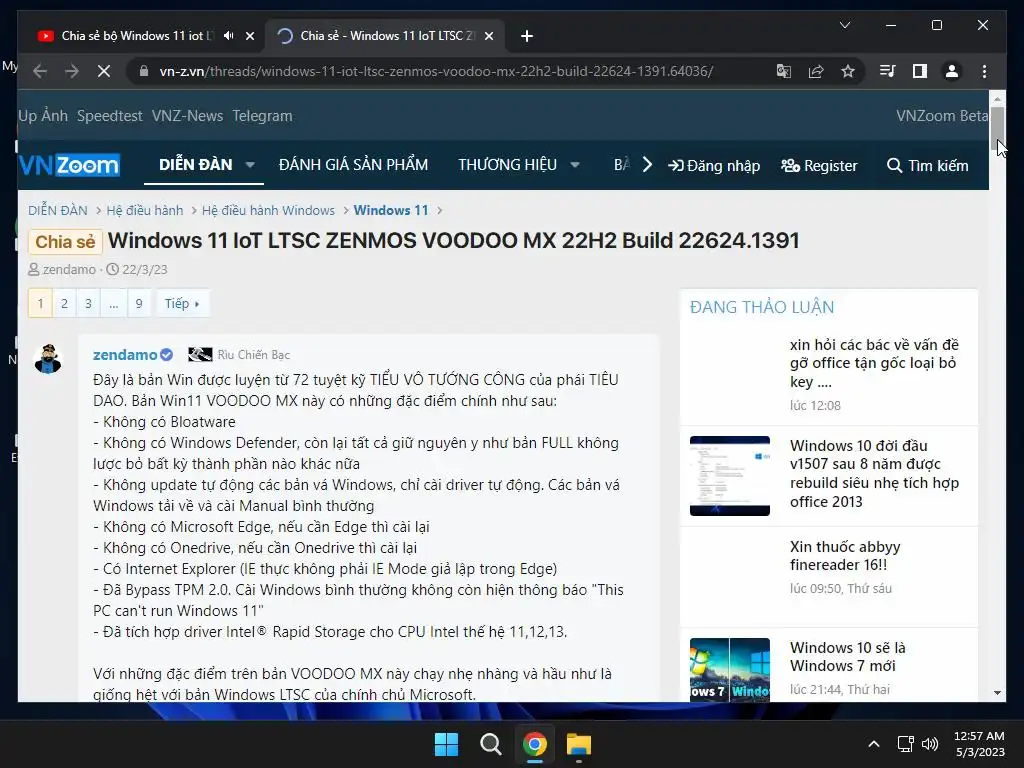The height and width of the screenshot is (768, 1024).
Task: Switch to YouTube tab
Action: coord(134,36)
